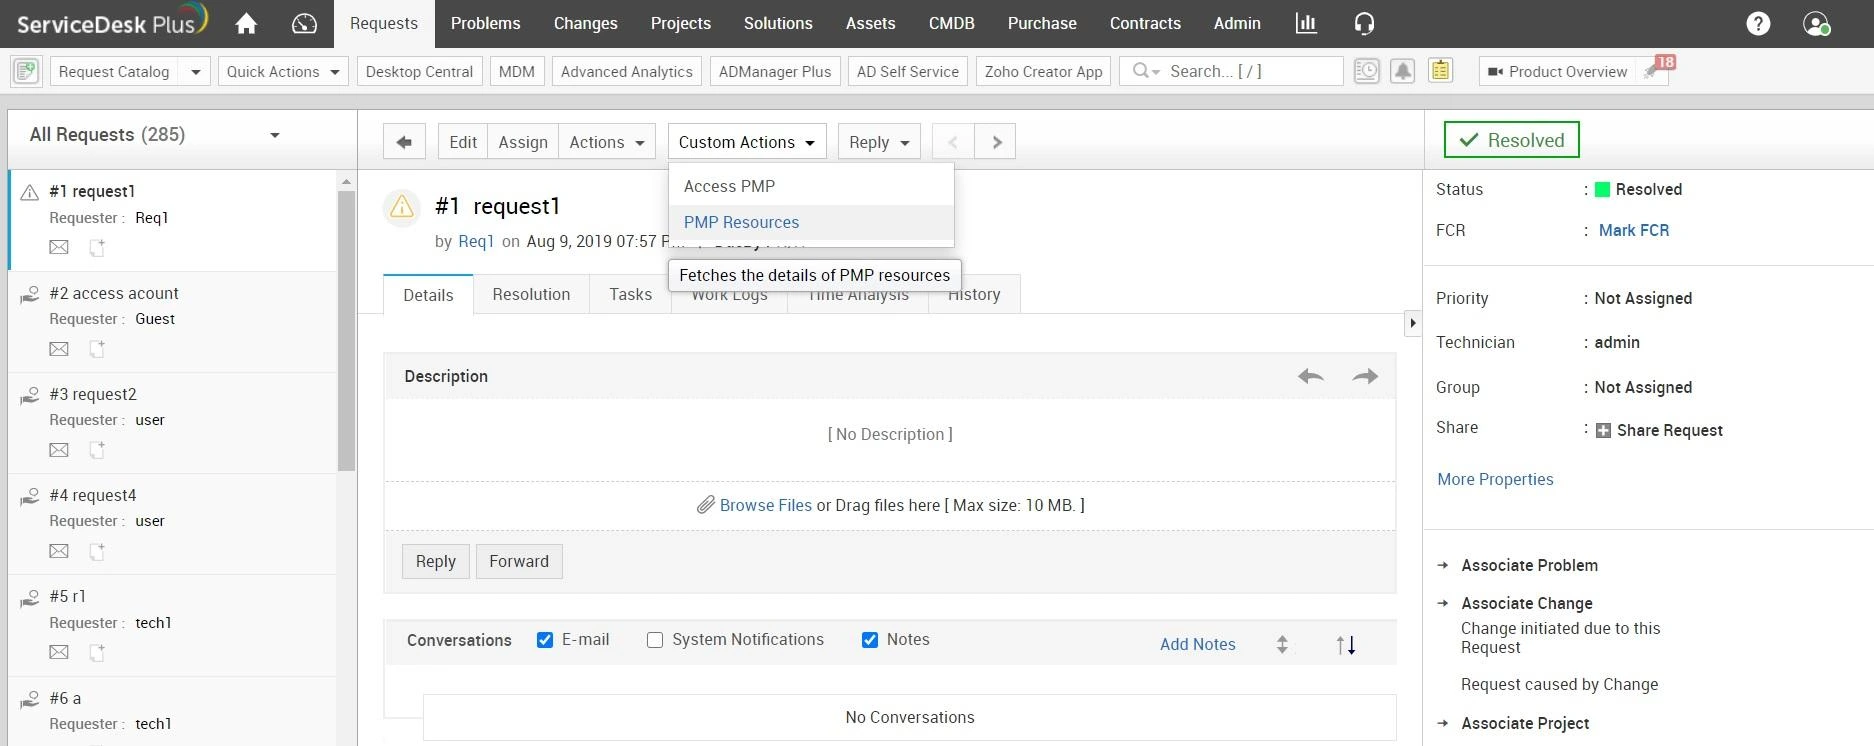Enable the System Notifications checkbox
Screen dimensions: 1874x746
click(x=655, y=640)
